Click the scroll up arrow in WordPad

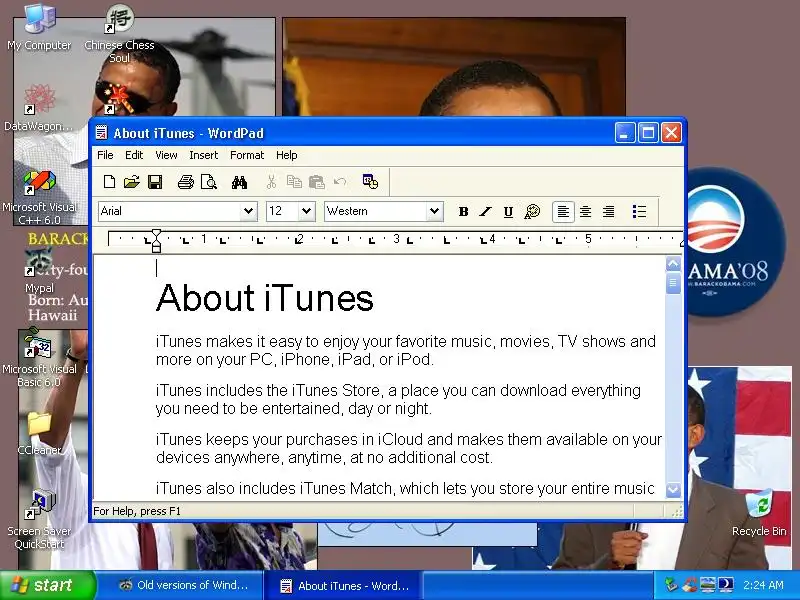point(673,264)
